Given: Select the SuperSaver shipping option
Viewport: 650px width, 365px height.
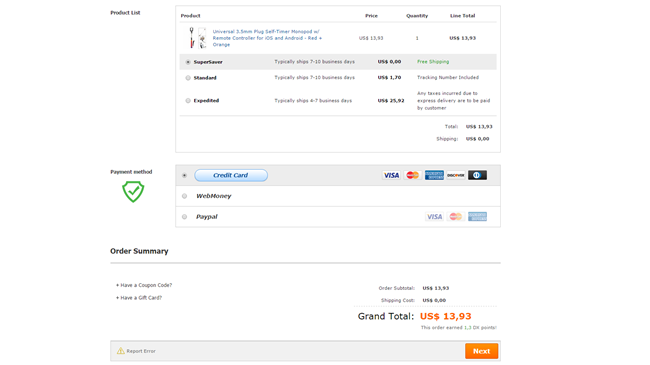Looking at the screenshot, I should pyautogui.click(x=188, y=62).
